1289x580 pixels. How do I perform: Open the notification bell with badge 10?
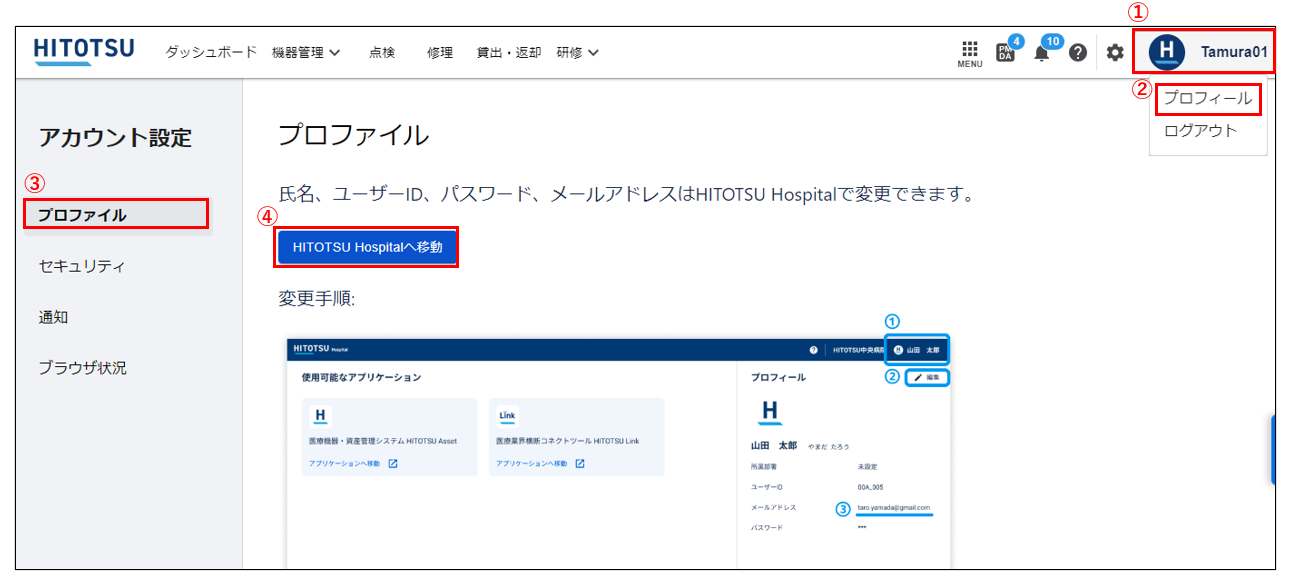pyautogui.click(x=1043, y=52)
